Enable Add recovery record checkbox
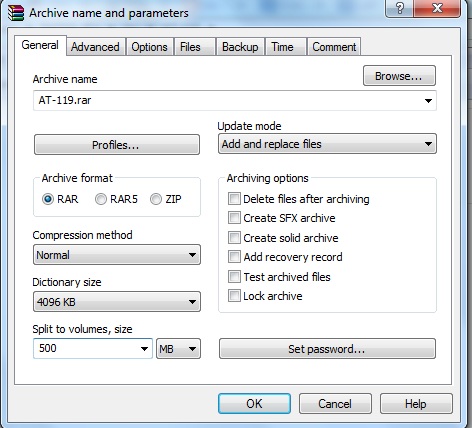This screenshot has width=472, height=428. pyautogui.click(x=234, y=257)
